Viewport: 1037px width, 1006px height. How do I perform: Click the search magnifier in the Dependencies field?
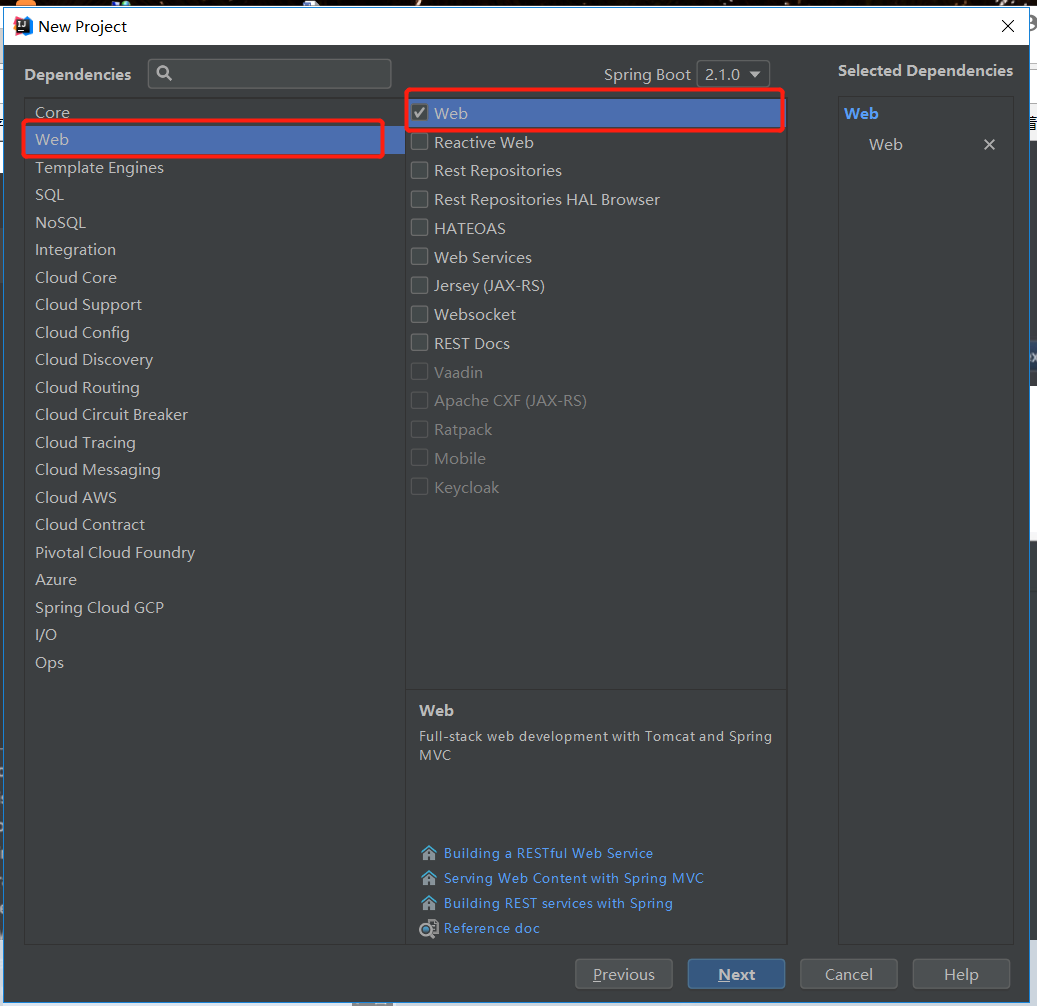pos(164,73)
